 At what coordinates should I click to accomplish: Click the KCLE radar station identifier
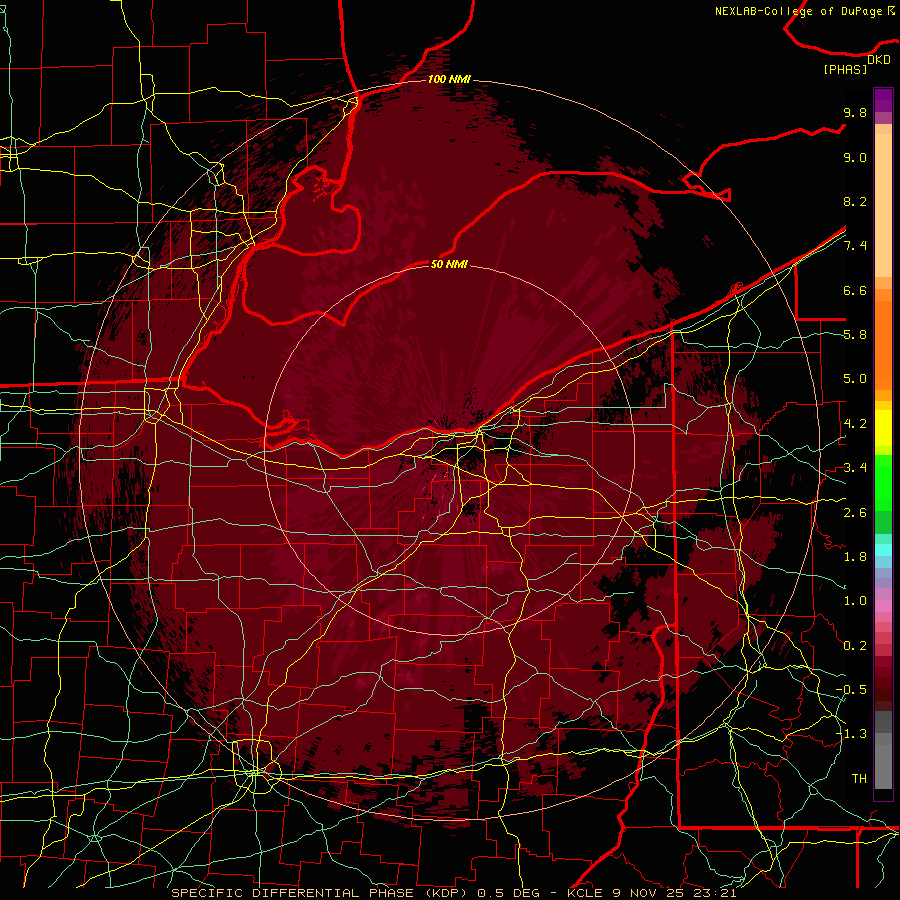tap(584, 893)
